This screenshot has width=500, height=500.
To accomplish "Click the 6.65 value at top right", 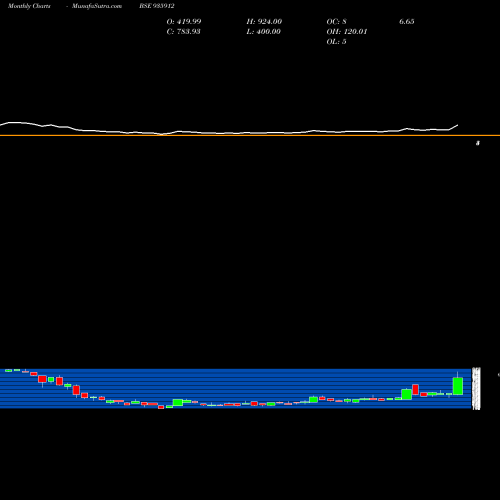I will [407, 22].
